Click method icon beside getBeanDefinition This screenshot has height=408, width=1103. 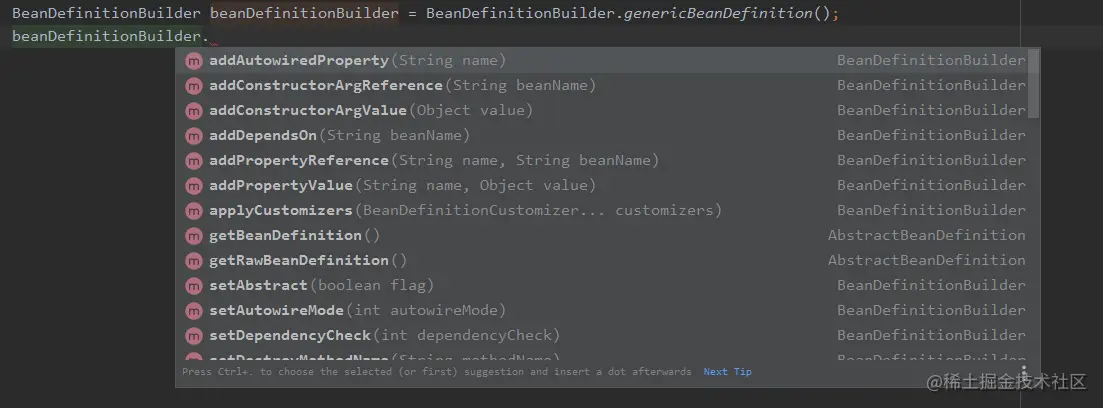click(194, 236)
